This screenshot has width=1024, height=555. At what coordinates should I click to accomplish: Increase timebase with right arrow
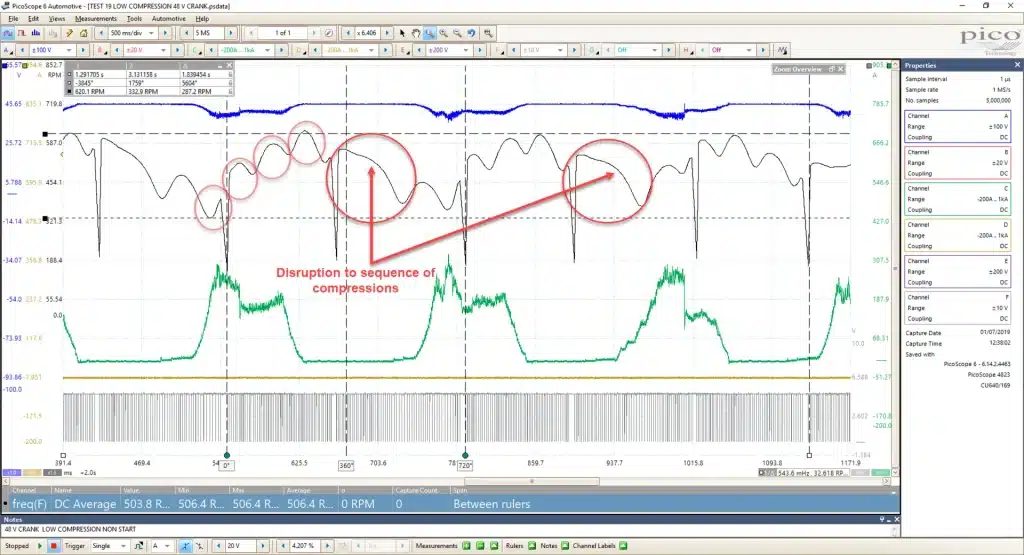165,33
